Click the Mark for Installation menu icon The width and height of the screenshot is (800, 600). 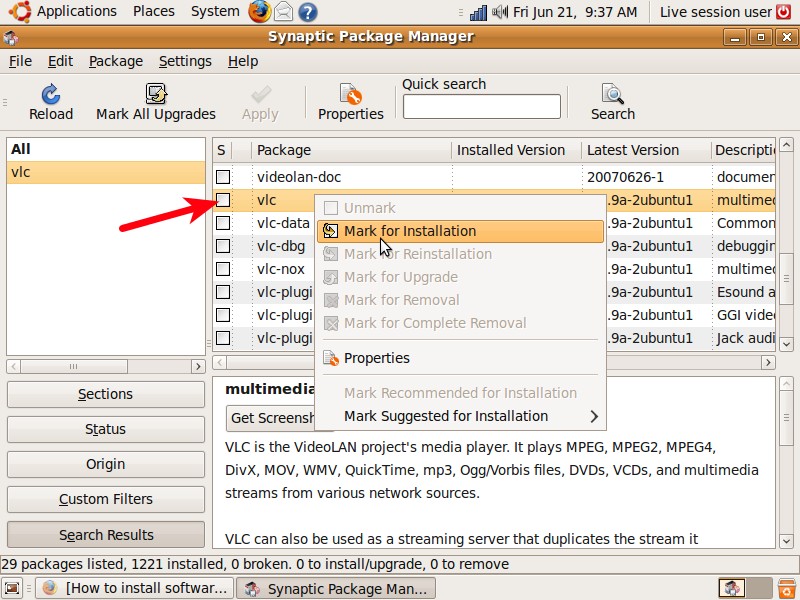[331, 231]
